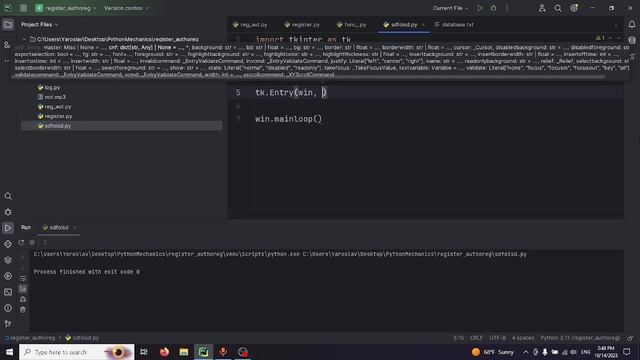This screenshot has width=640, height=360.
Task: Open the settings gear in left sidebar
Action: click(8, 212)
